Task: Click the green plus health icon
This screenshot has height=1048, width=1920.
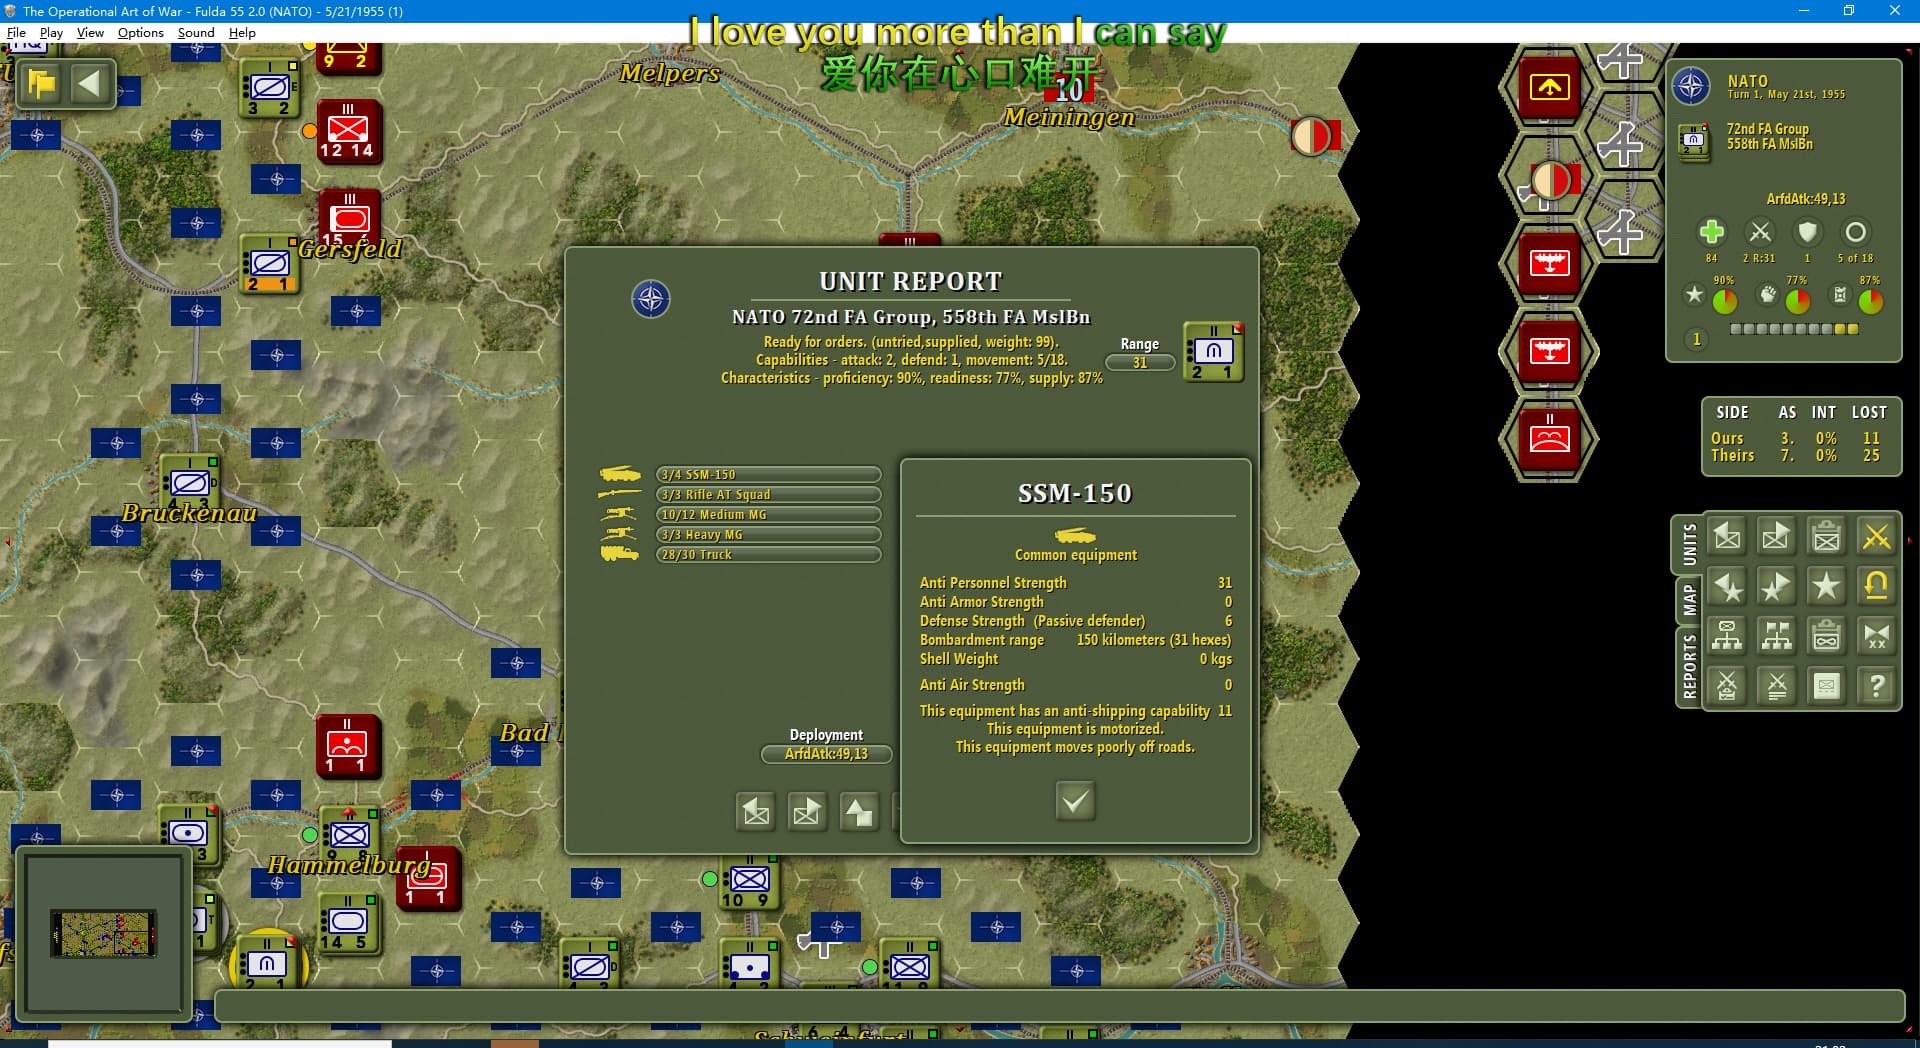Action: [x=1711, y=232]
